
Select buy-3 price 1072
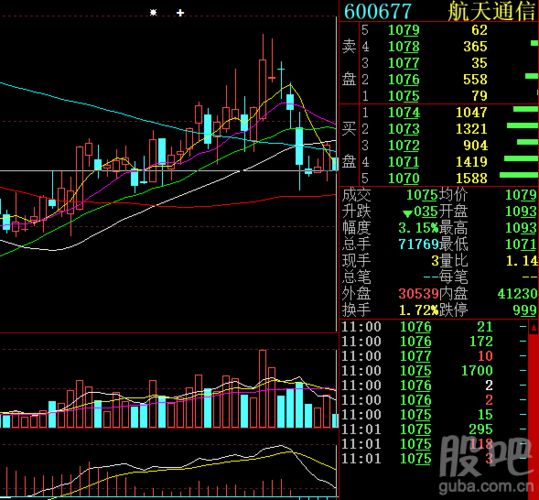tap(404, 145)
